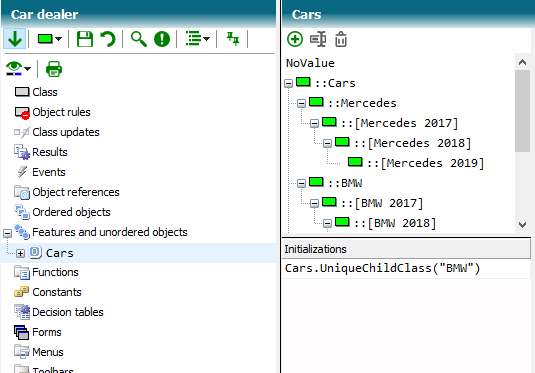The width and height of the screenshot is (535, 373).
Task: Select ::[BMW 2017] item
Action: tap(382, 203)
